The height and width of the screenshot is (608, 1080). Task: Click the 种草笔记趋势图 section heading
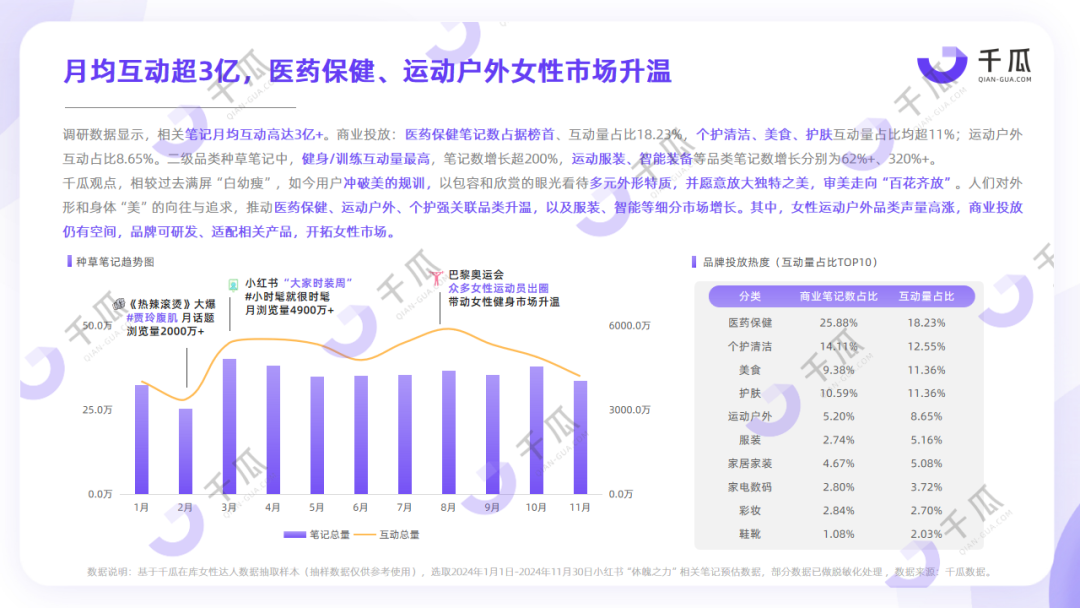(x=115, y=262)
